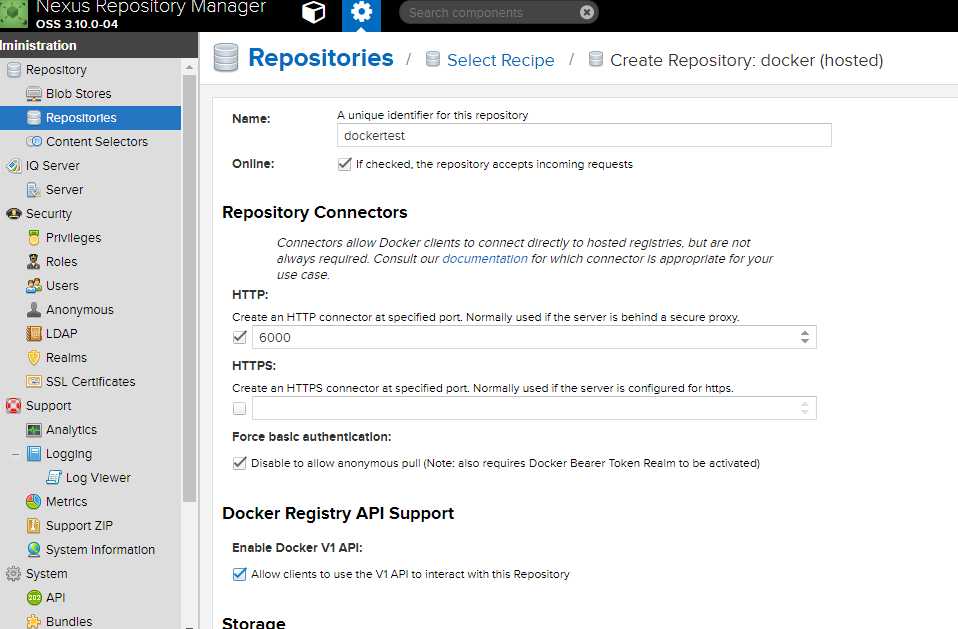Uncheck Force basic authentication
Screen dimensions: 958x629
tap(240, 463)
